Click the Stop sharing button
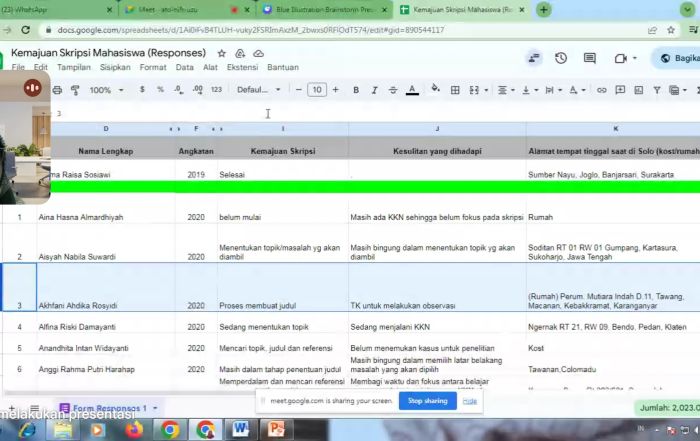700x441 pixels. [427, 401]
